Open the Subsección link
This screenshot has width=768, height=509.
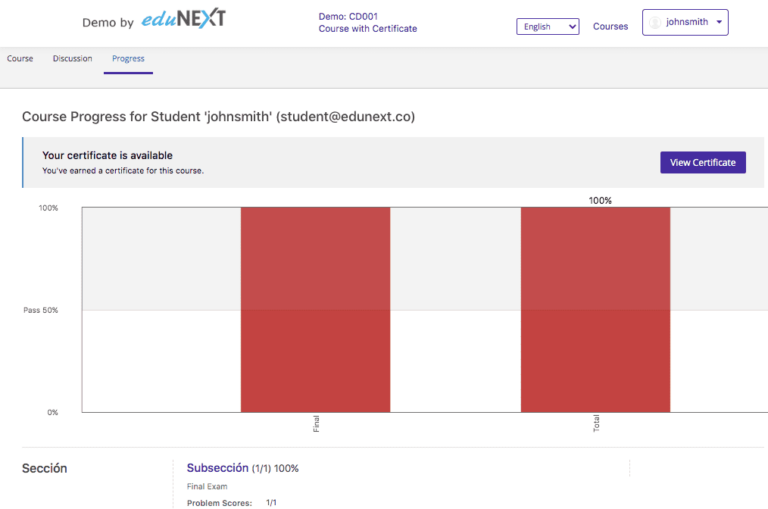[x=217, y=468]
